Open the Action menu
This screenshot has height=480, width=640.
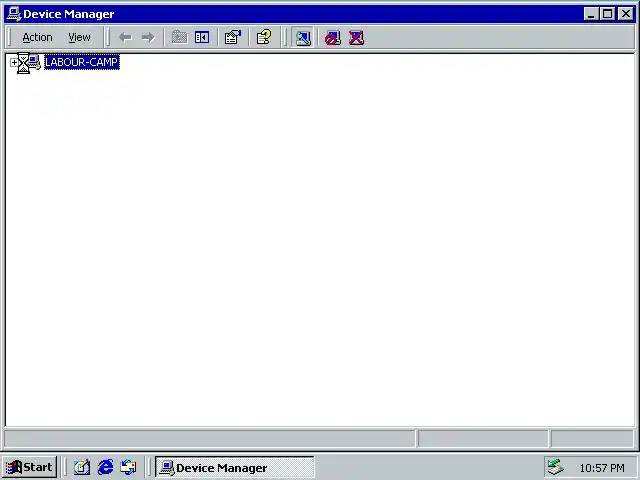37,38
